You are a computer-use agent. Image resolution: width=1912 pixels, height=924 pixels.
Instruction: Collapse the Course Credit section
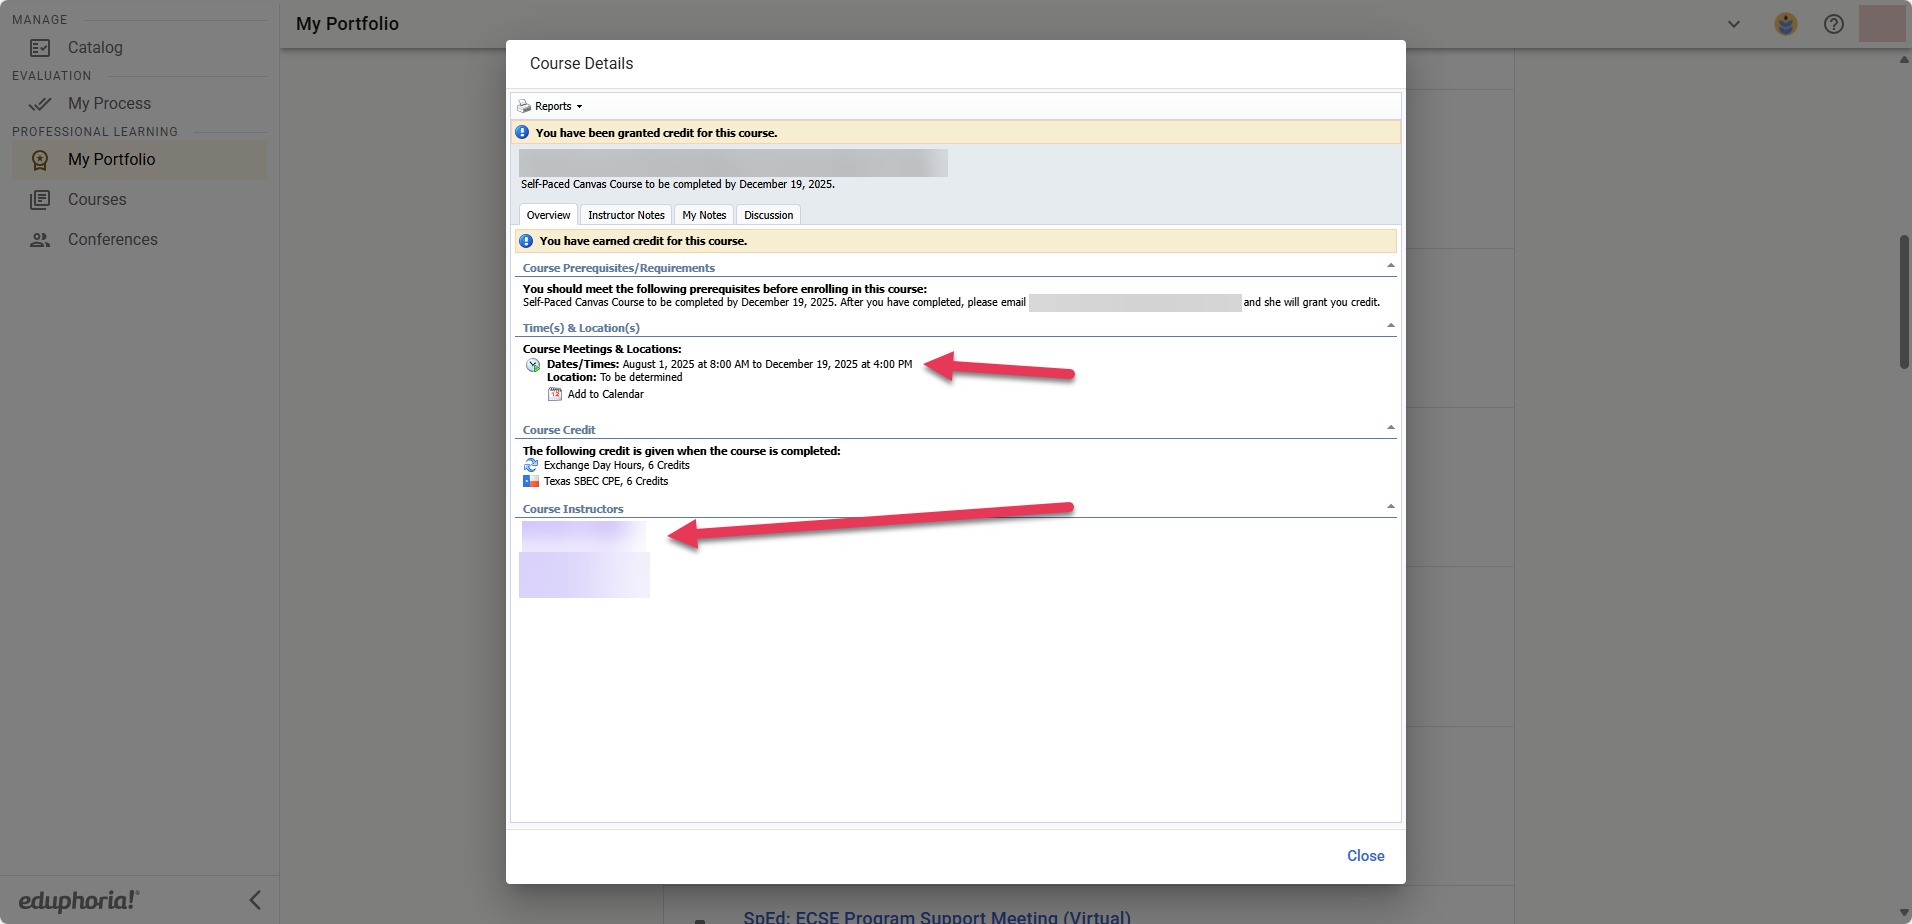point(1390,428)
